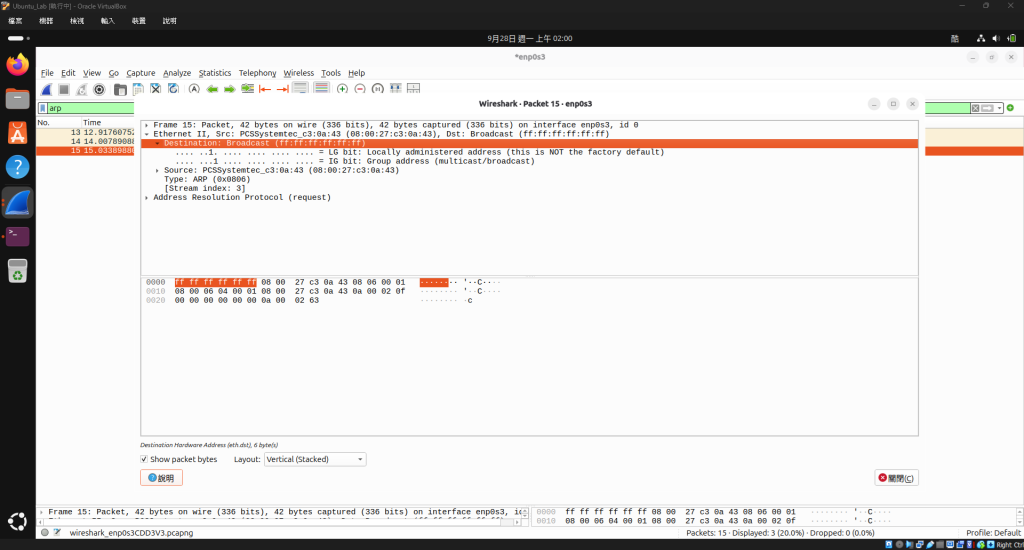Image resolution: width=1024 pixels, height=550 pixels.
Task: Open the Capture menu
Action: (140, 73)
